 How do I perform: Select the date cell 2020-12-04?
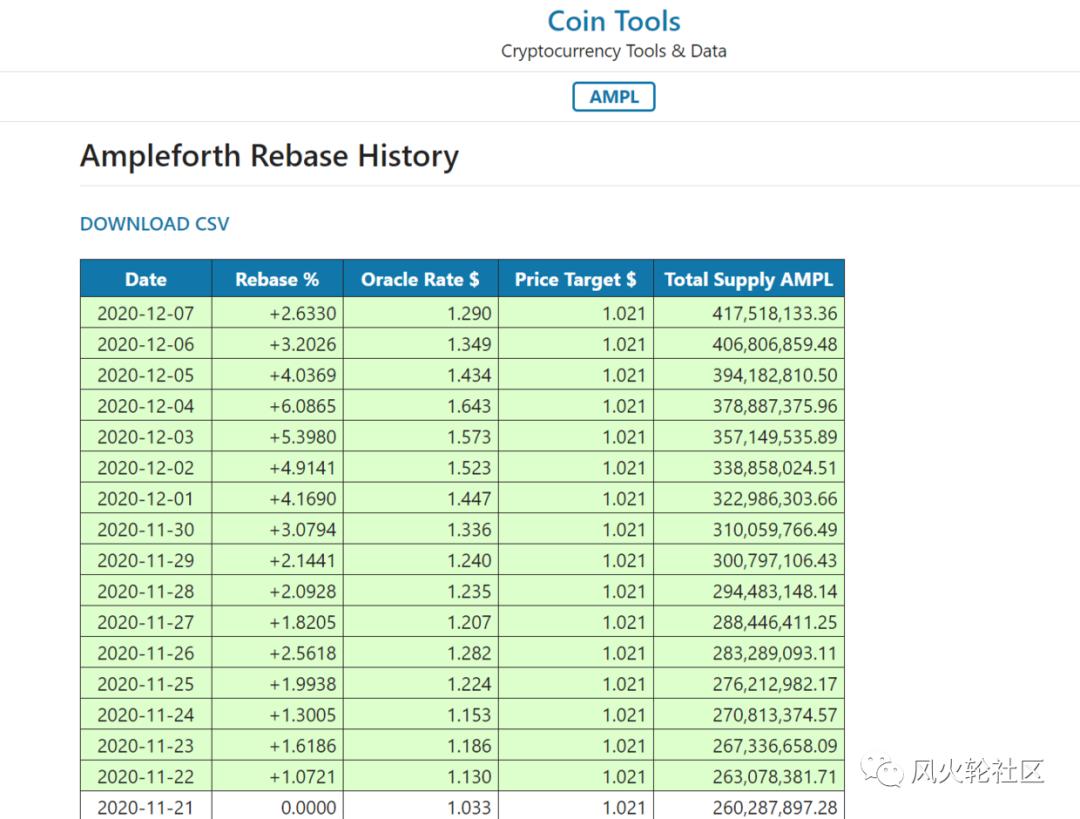pyautogui.click(x=145, y=406)
